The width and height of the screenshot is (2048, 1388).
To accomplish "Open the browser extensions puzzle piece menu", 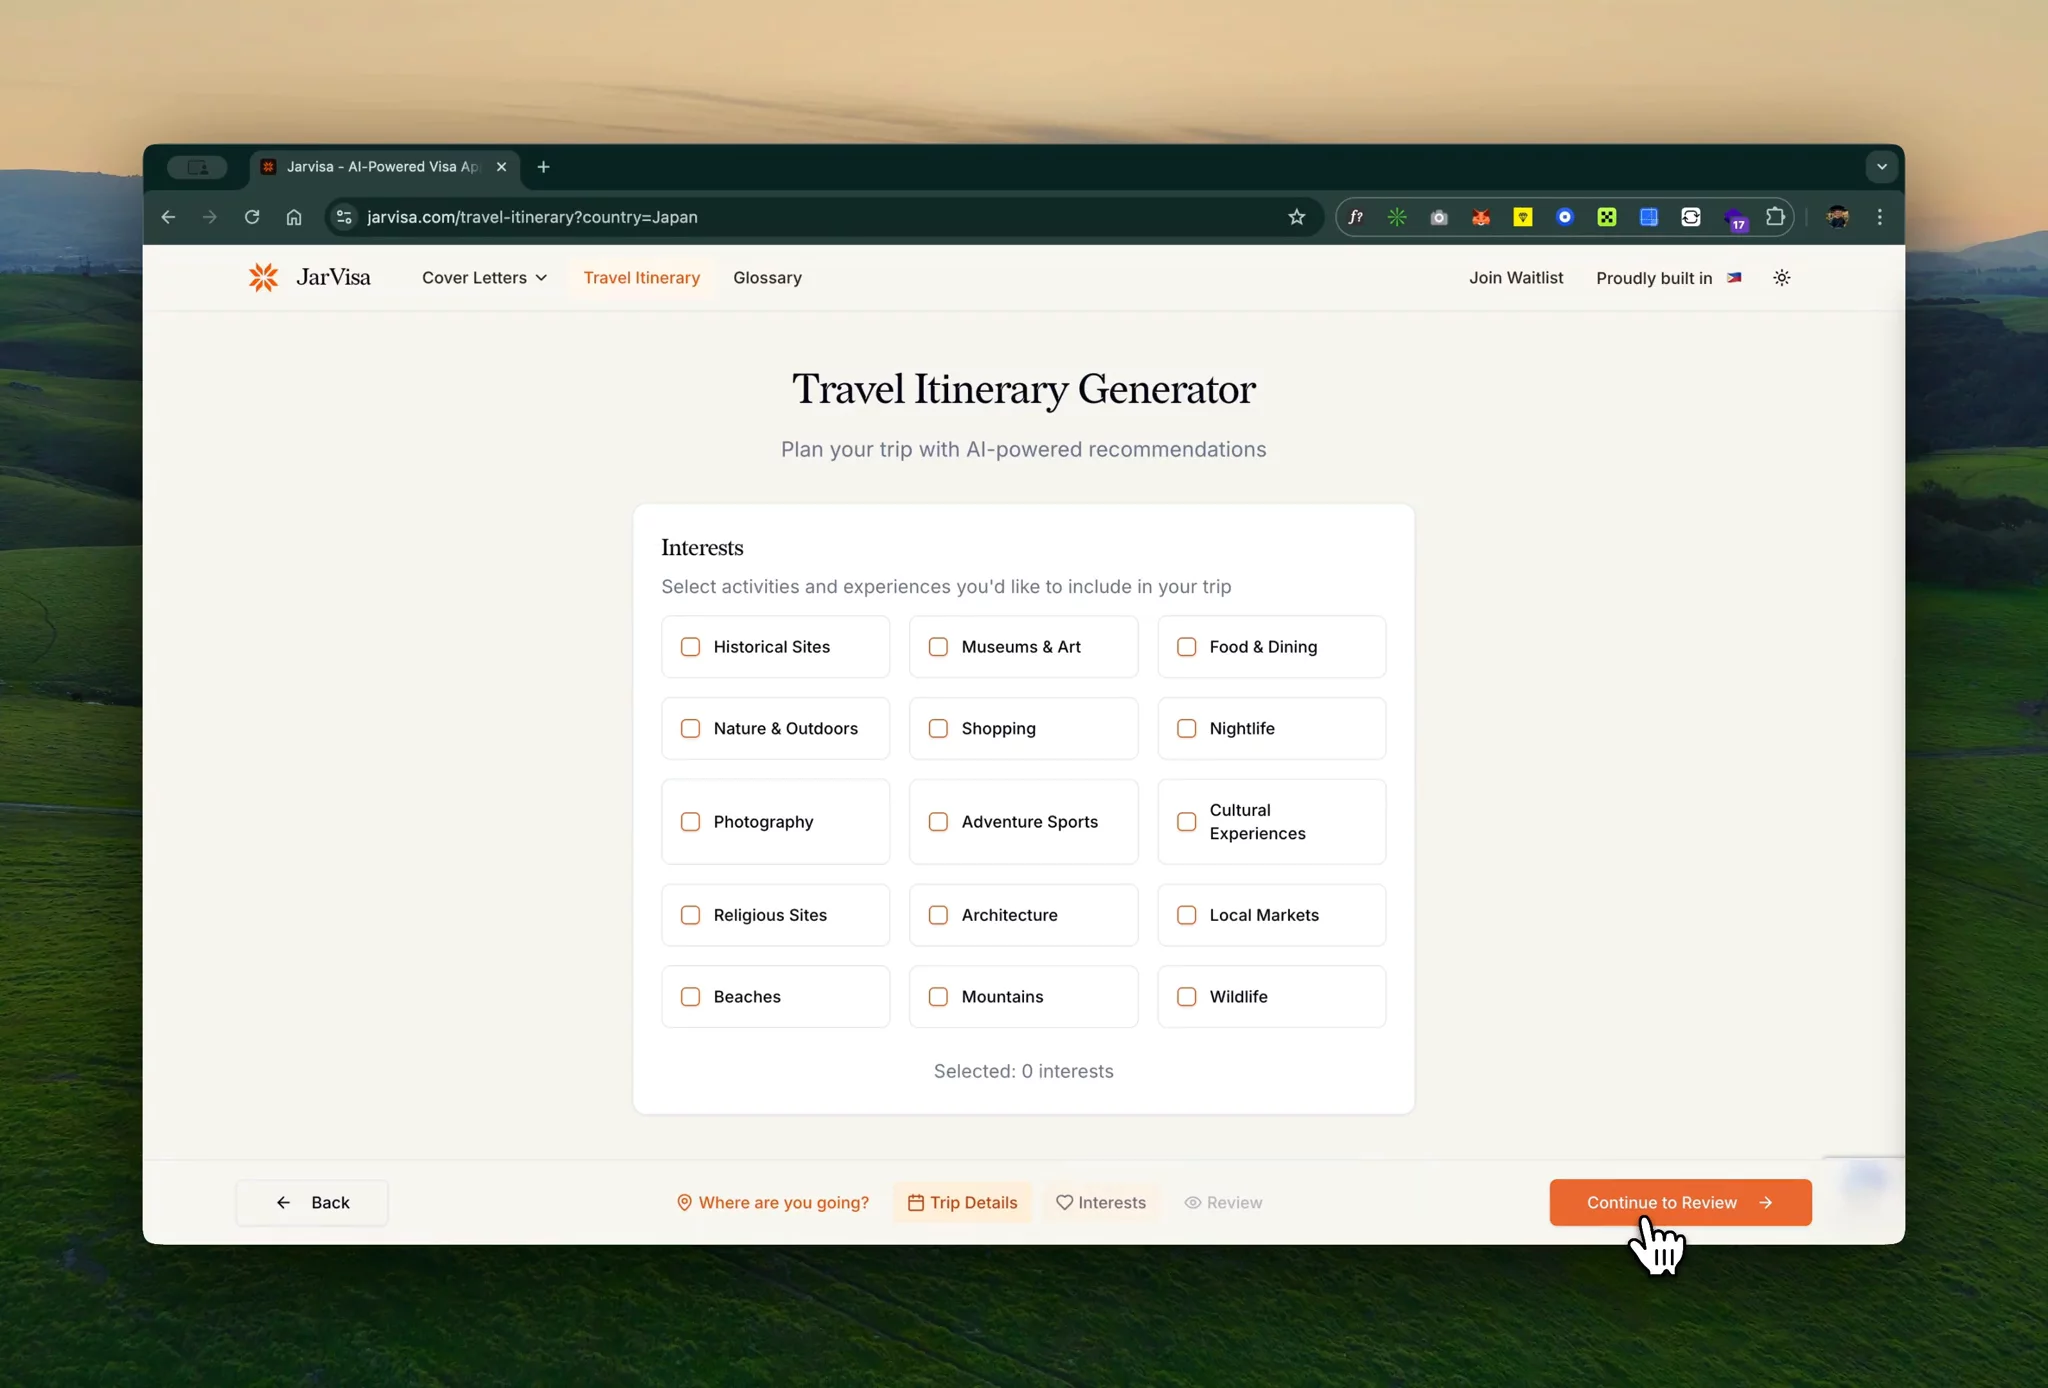I will click(x=1775, y=217).
